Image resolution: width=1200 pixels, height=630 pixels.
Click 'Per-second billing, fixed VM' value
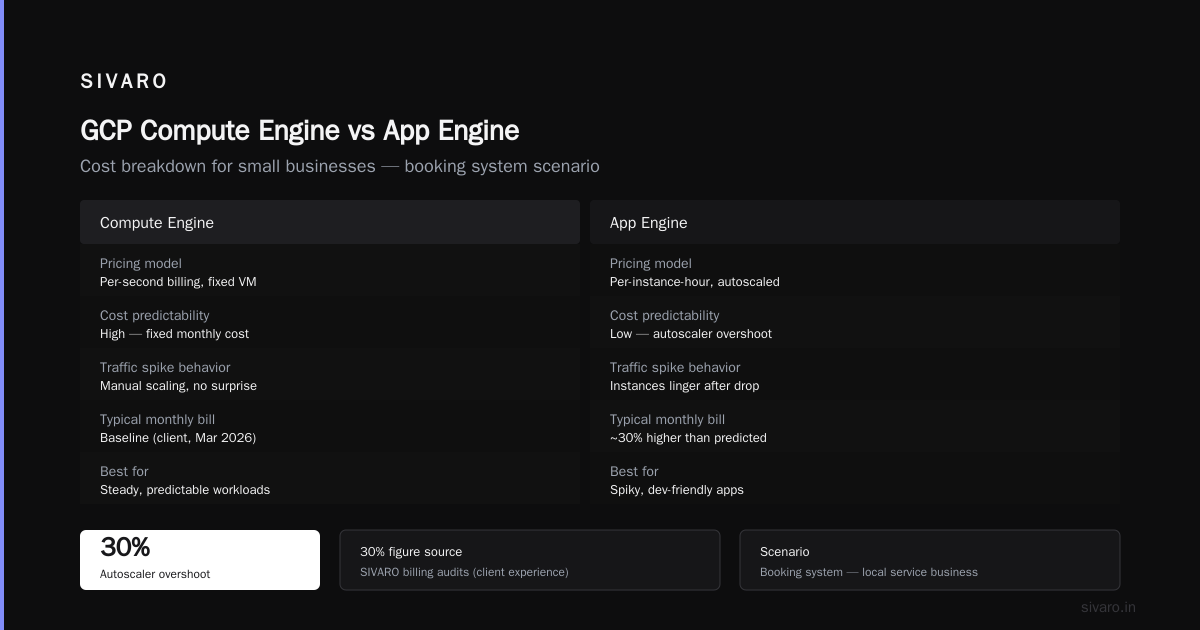tap(178, 282)
